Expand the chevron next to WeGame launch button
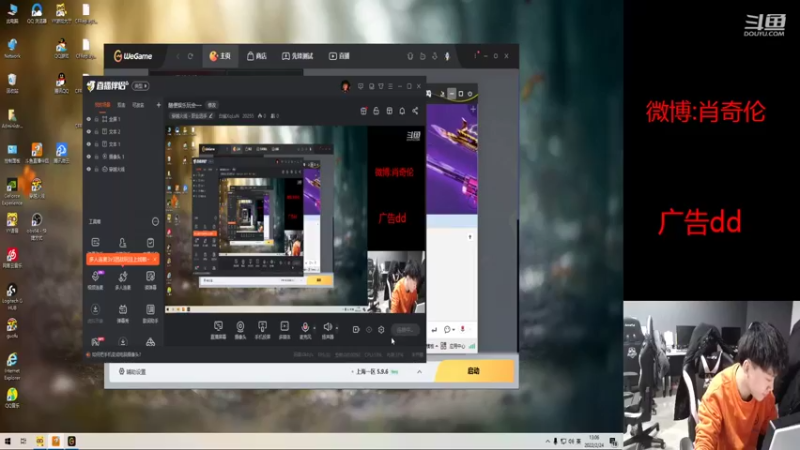This screenshot has height=450, width=800. [x=419, y=372]
